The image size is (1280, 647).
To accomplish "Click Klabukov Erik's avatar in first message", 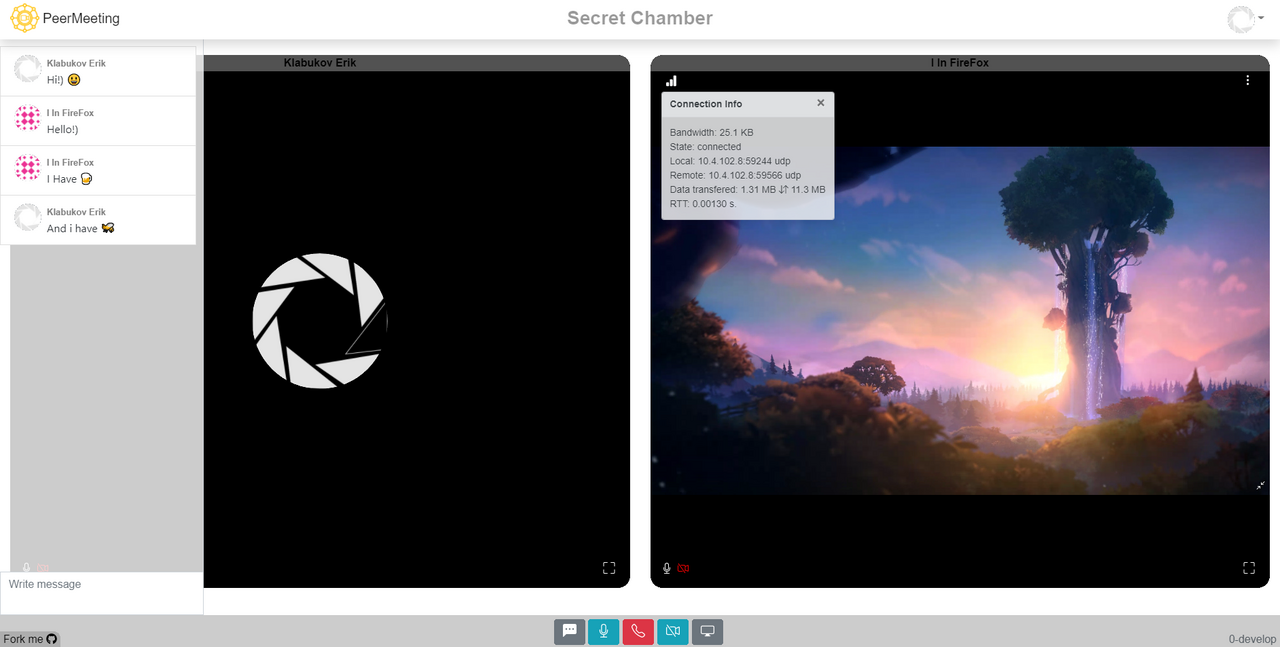I will point(28,69).
